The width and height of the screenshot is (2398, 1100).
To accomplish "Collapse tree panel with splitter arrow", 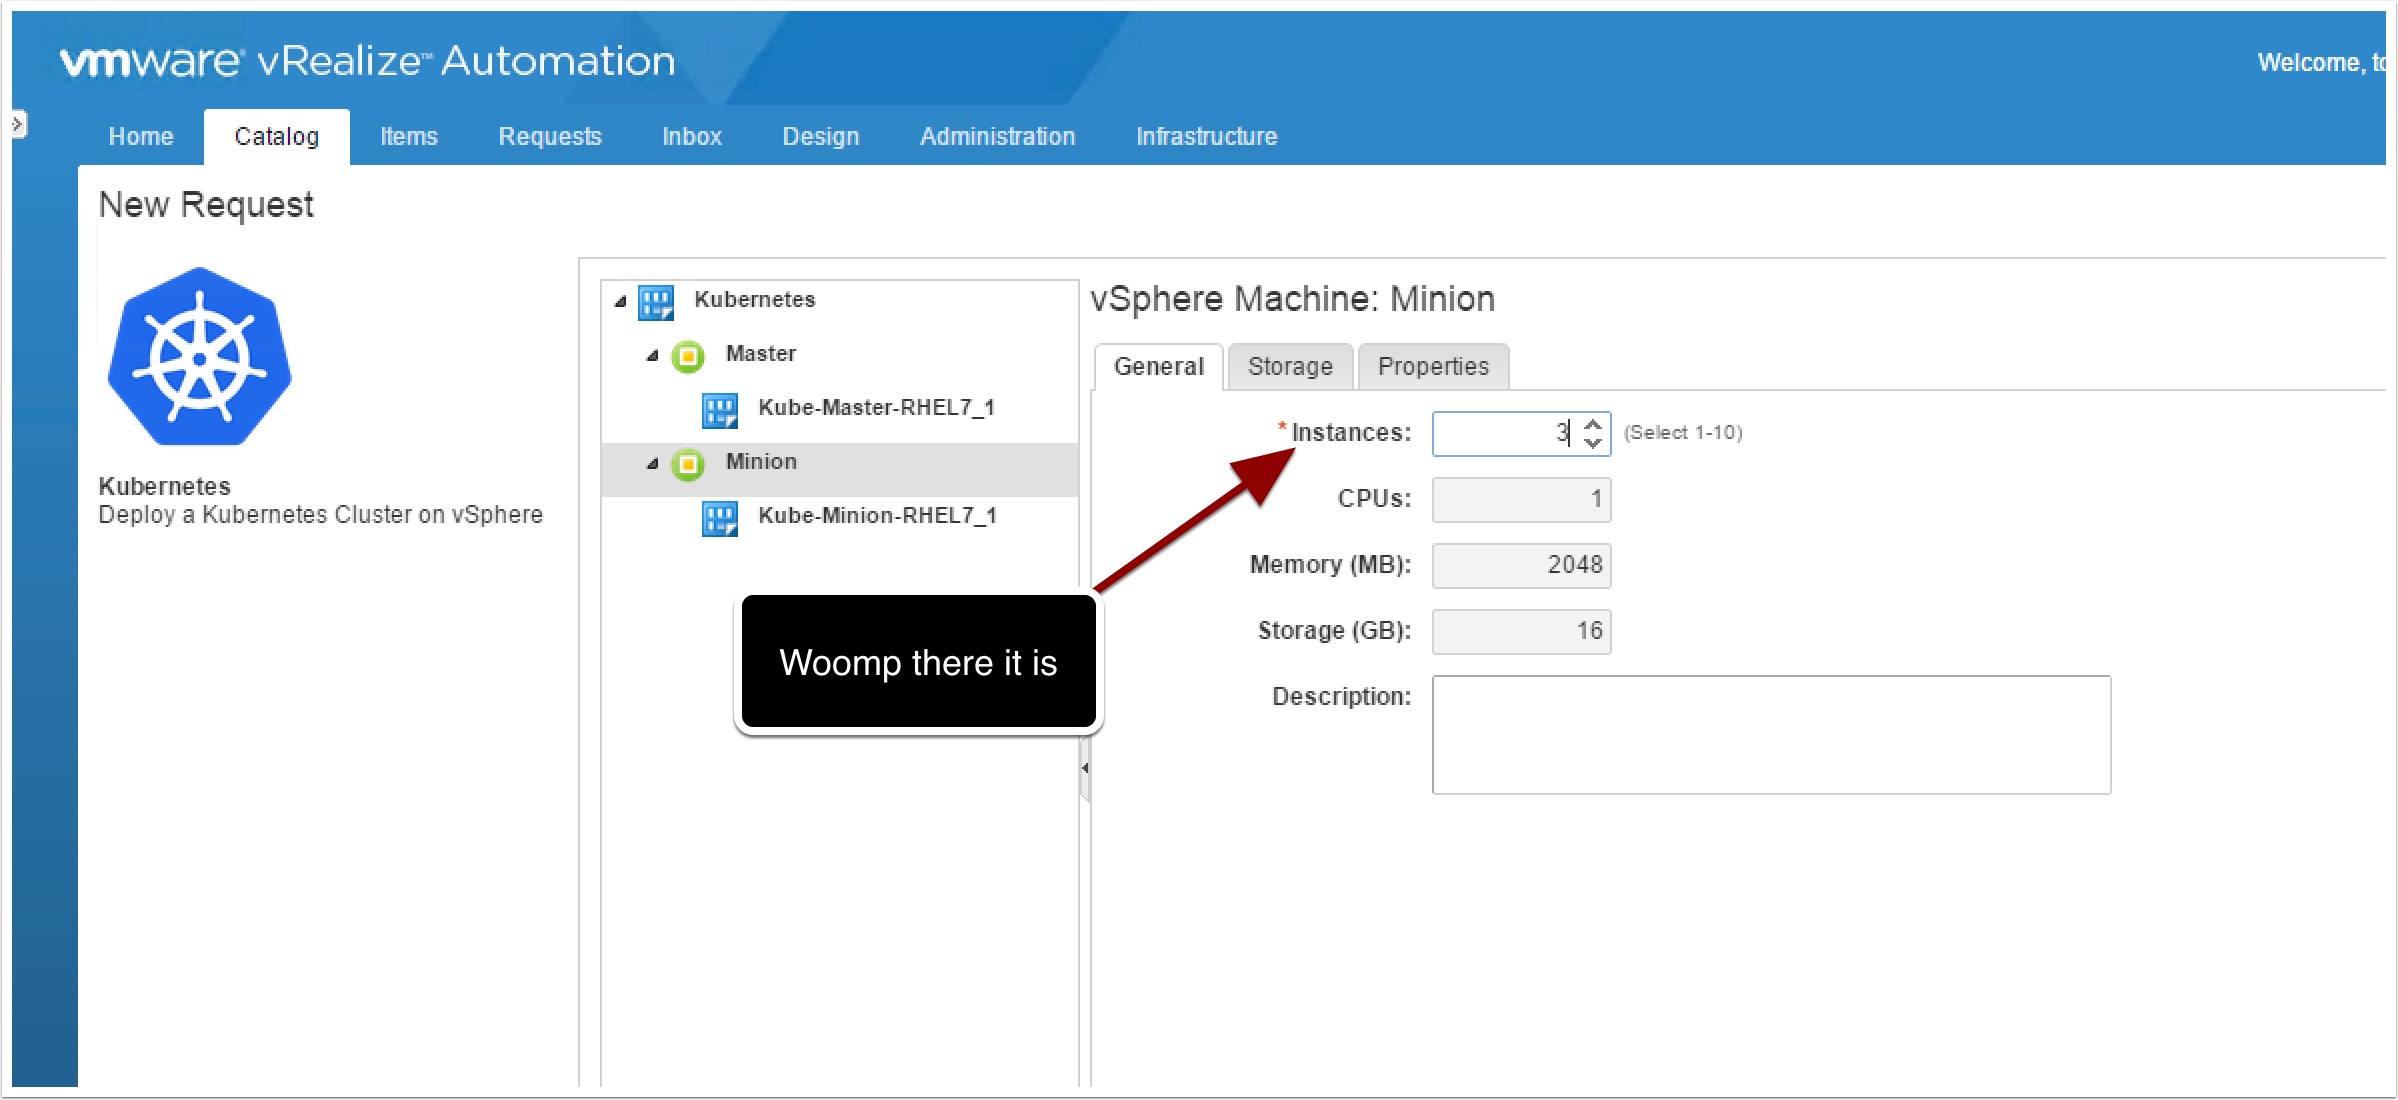I will (1084, 768).
